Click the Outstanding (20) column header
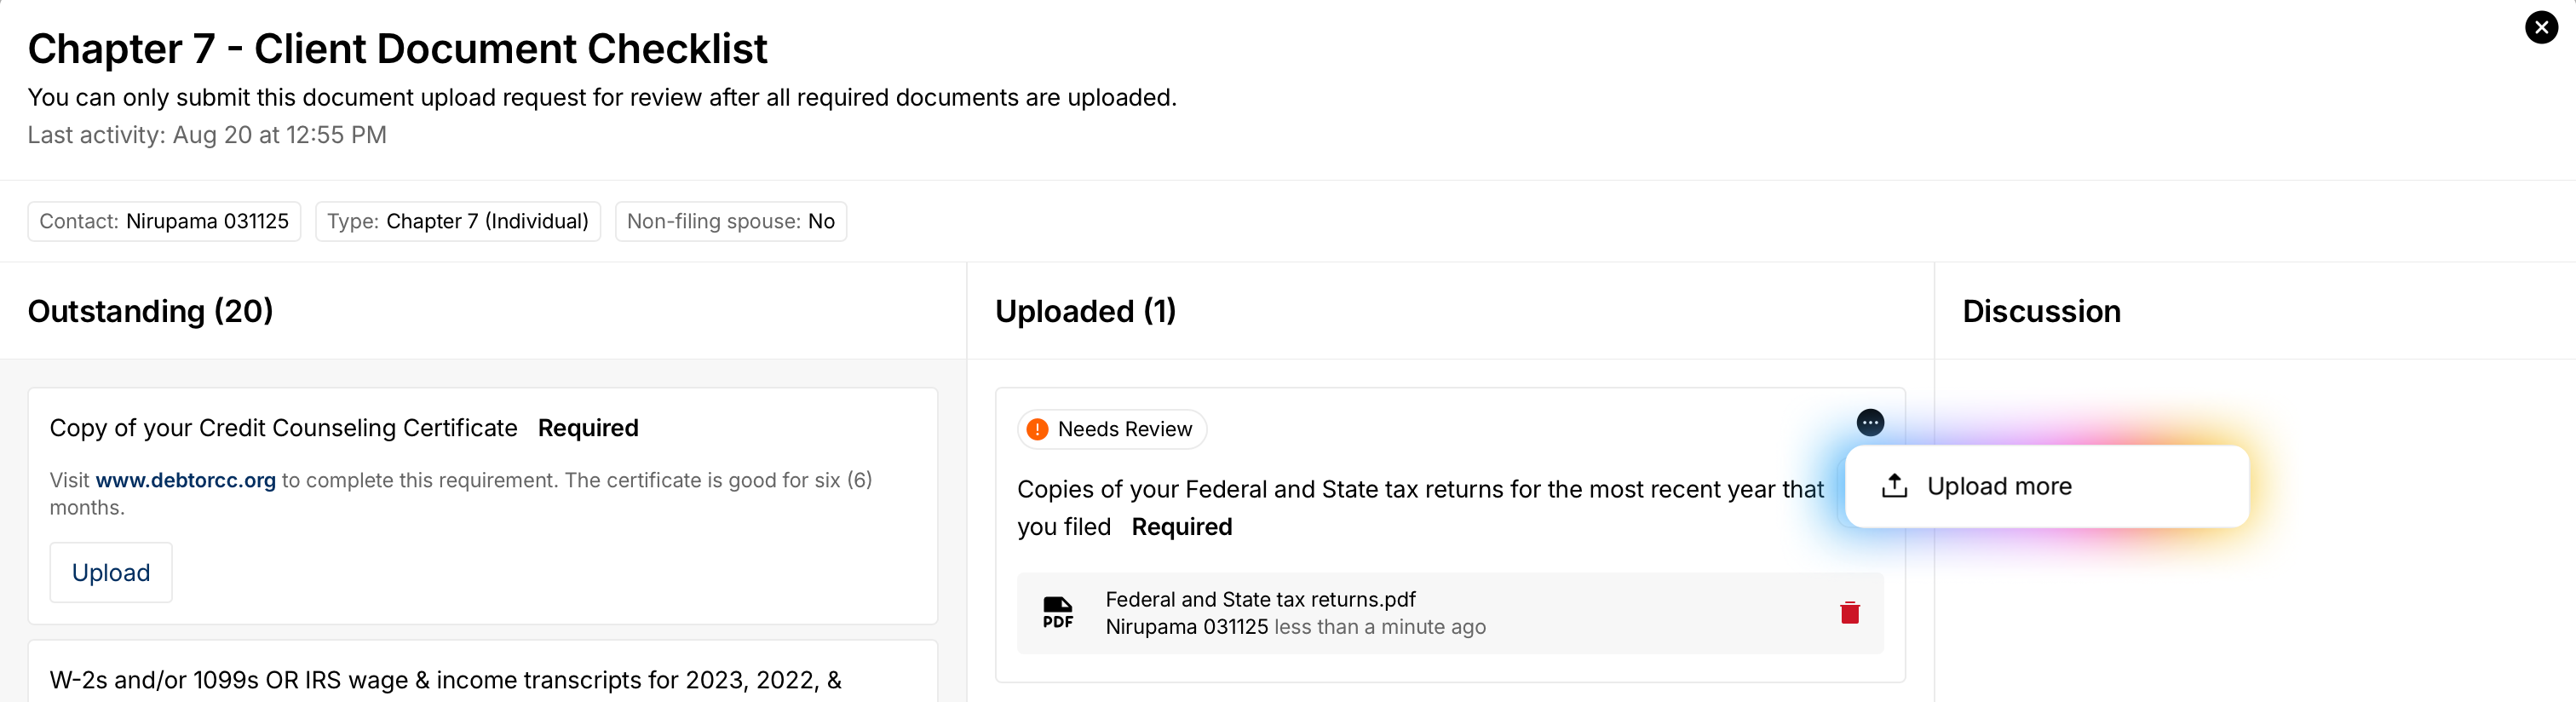Image resolution: width=2576 pixels, height=702 pixels. (150, 311)
